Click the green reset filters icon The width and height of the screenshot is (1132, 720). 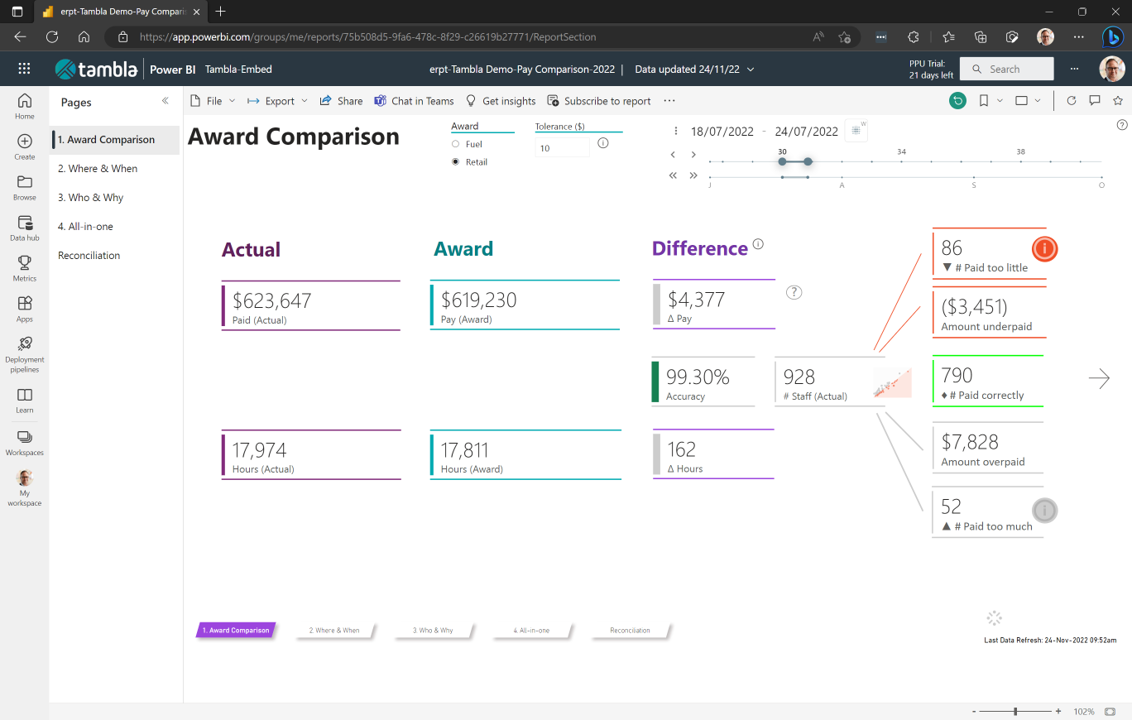click(957, 101)
